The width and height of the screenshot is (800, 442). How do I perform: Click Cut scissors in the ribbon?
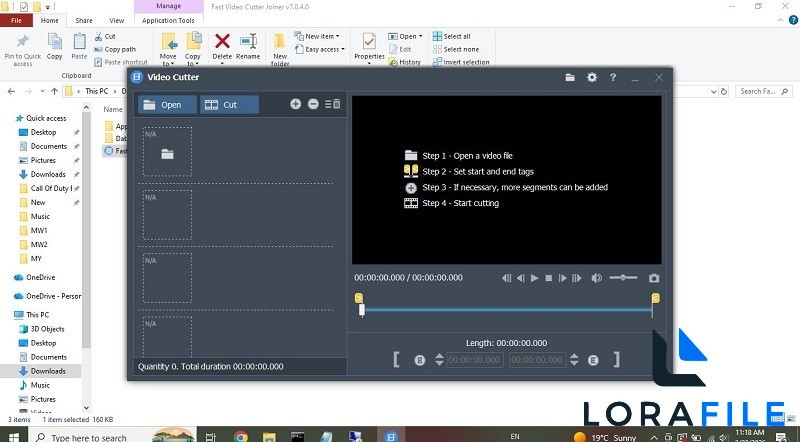[x=105, y=36]
